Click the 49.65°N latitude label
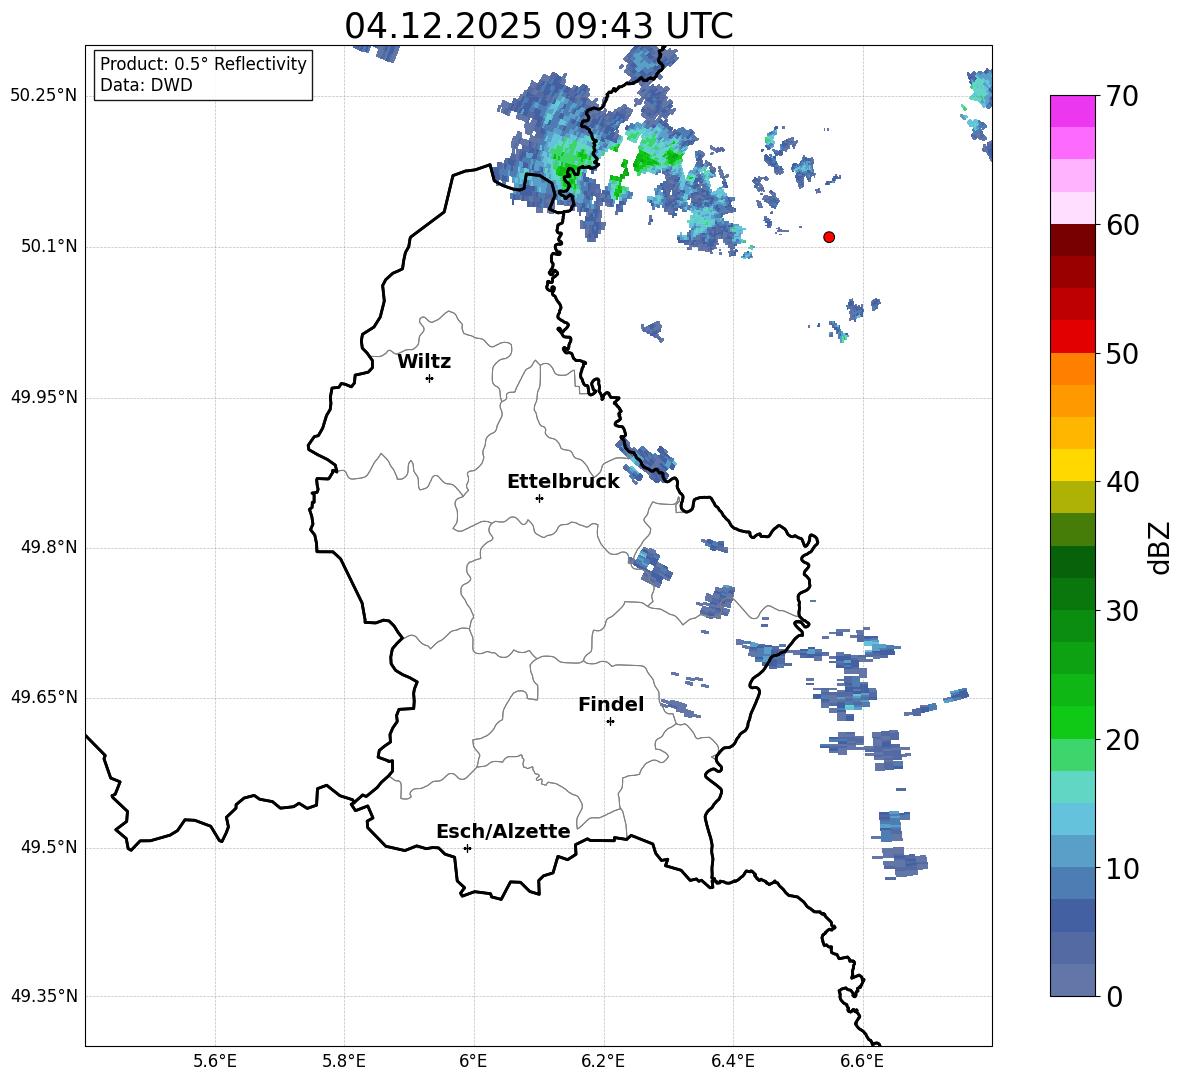Viewport: 1184px width, 1081px height. point(44,697)
